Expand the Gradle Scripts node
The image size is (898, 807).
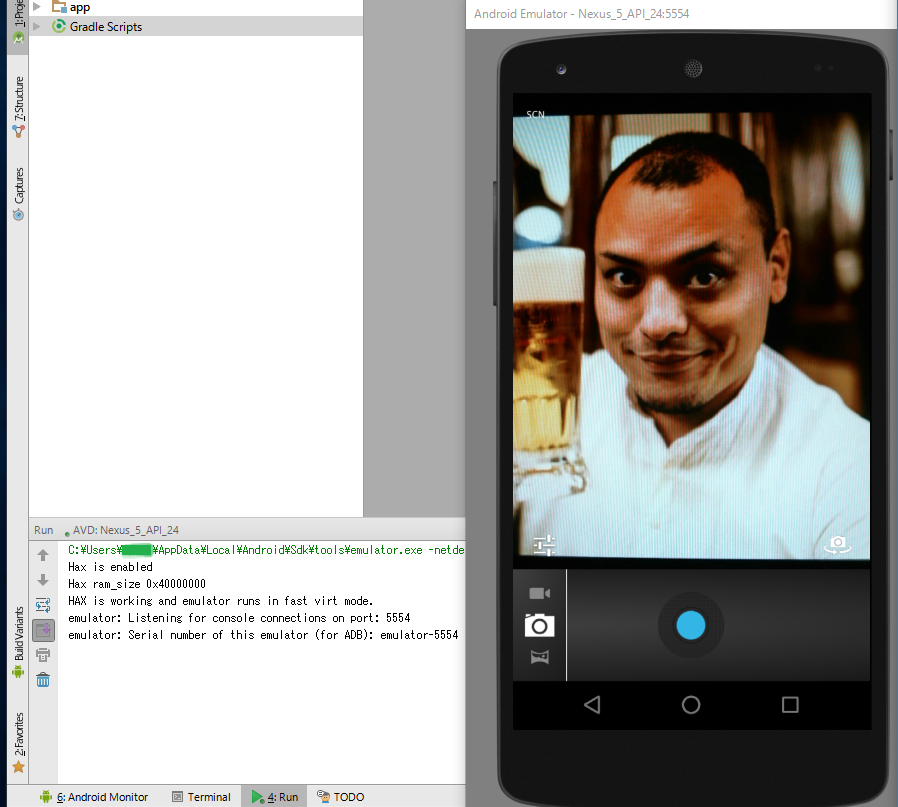coord(37,26)
